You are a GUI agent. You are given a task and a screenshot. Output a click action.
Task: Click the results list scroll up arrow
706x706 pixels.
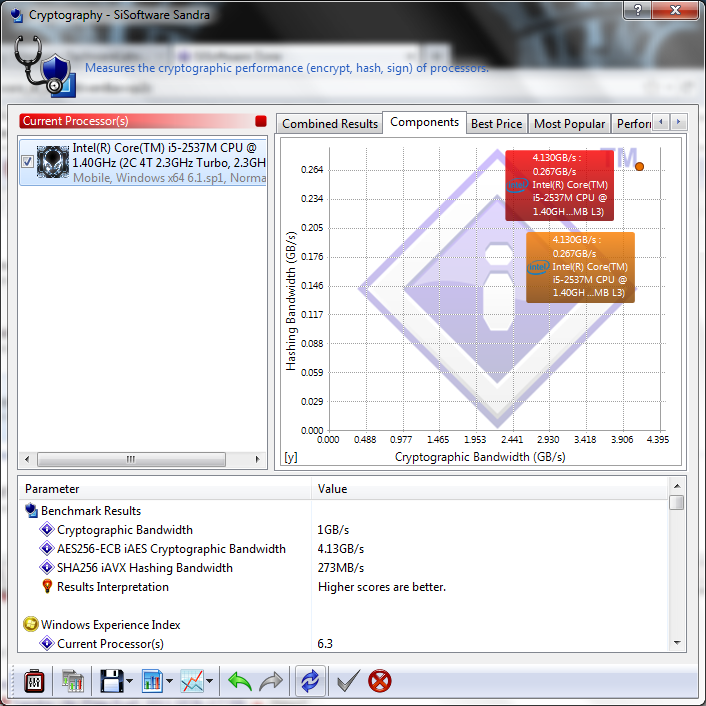tap(677, 486)
